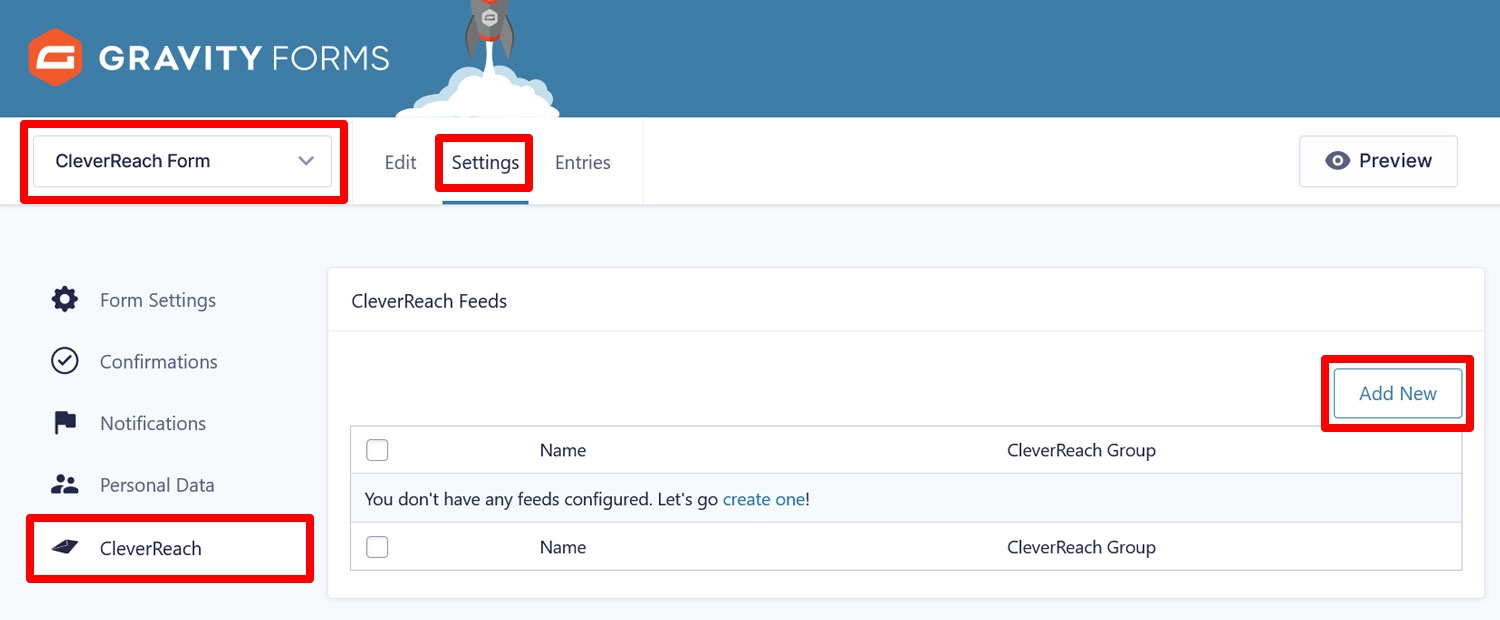Click the Add New feed button
Screen dimensions: 1500x620
[x=1398, y=393]
